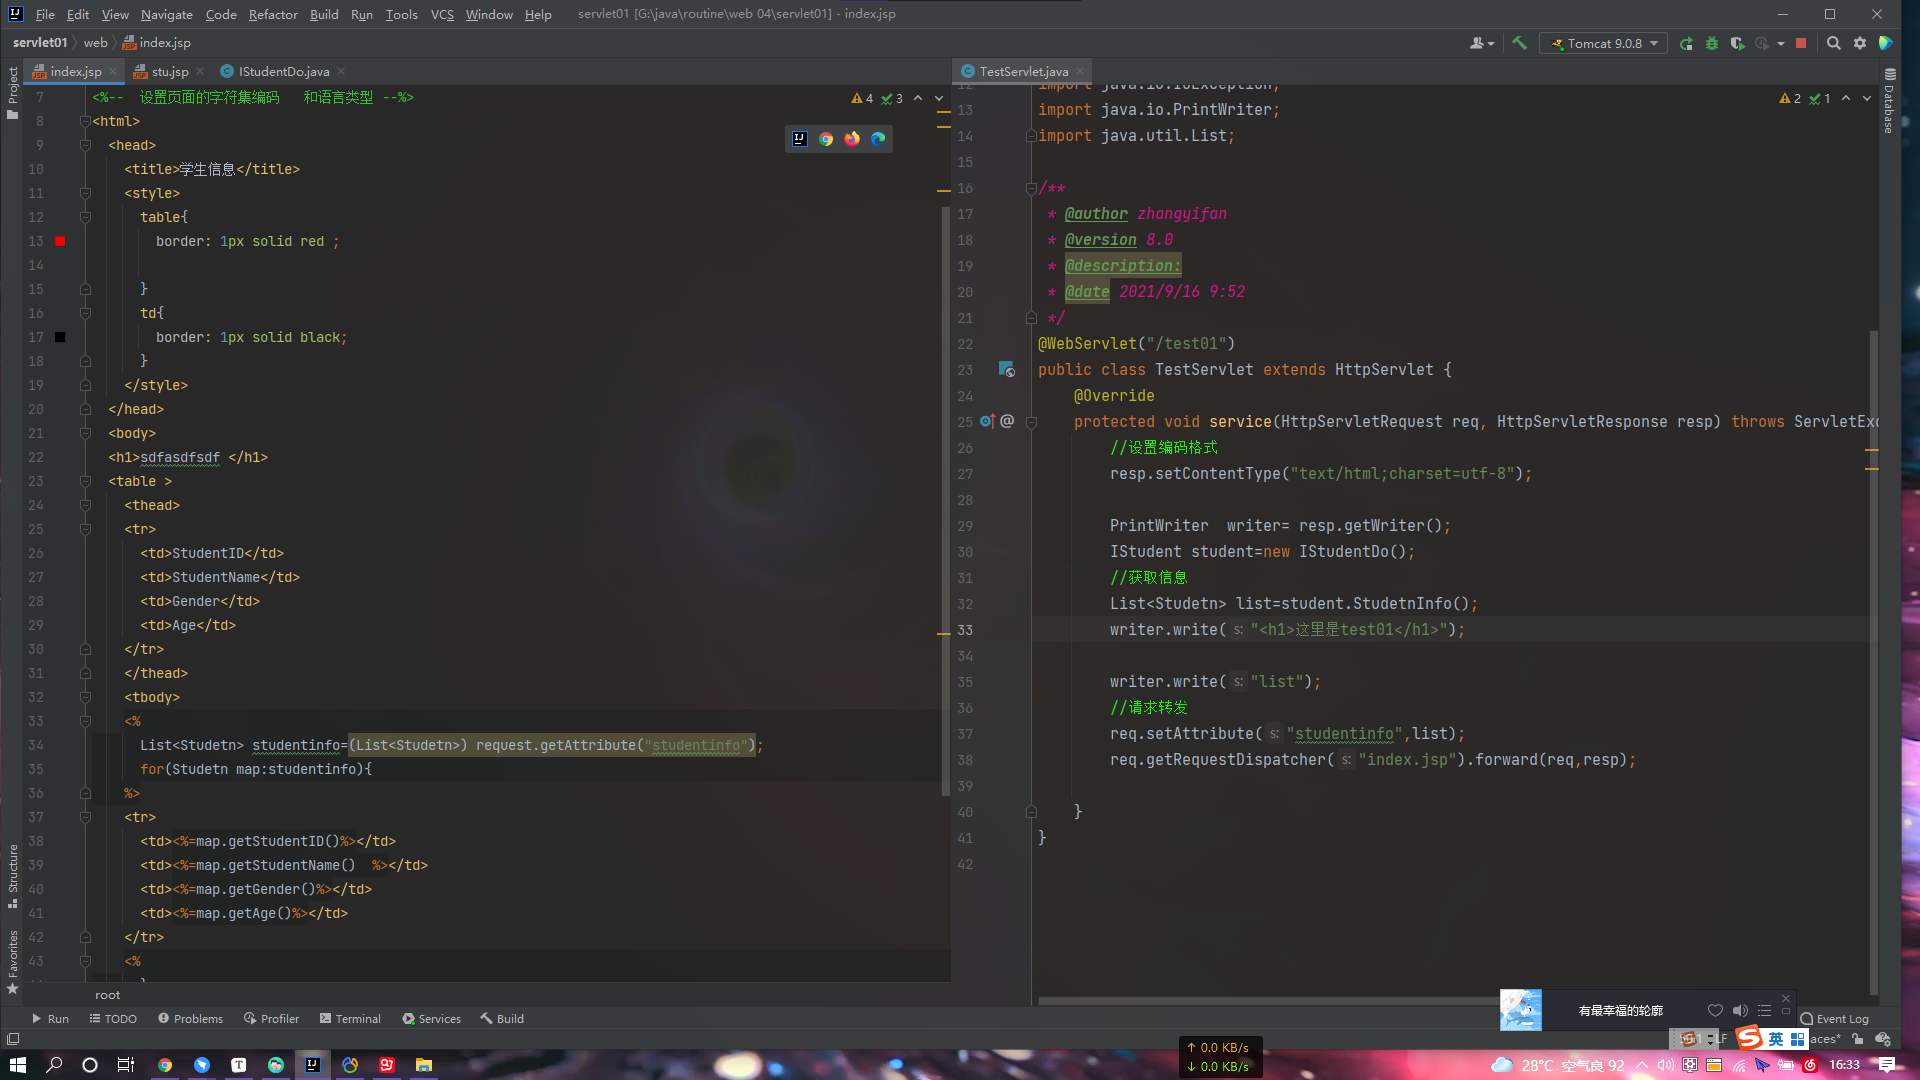Click the Build project hammer icon
Screen dimensions: 1920x1080
[x=1519, y=43]
